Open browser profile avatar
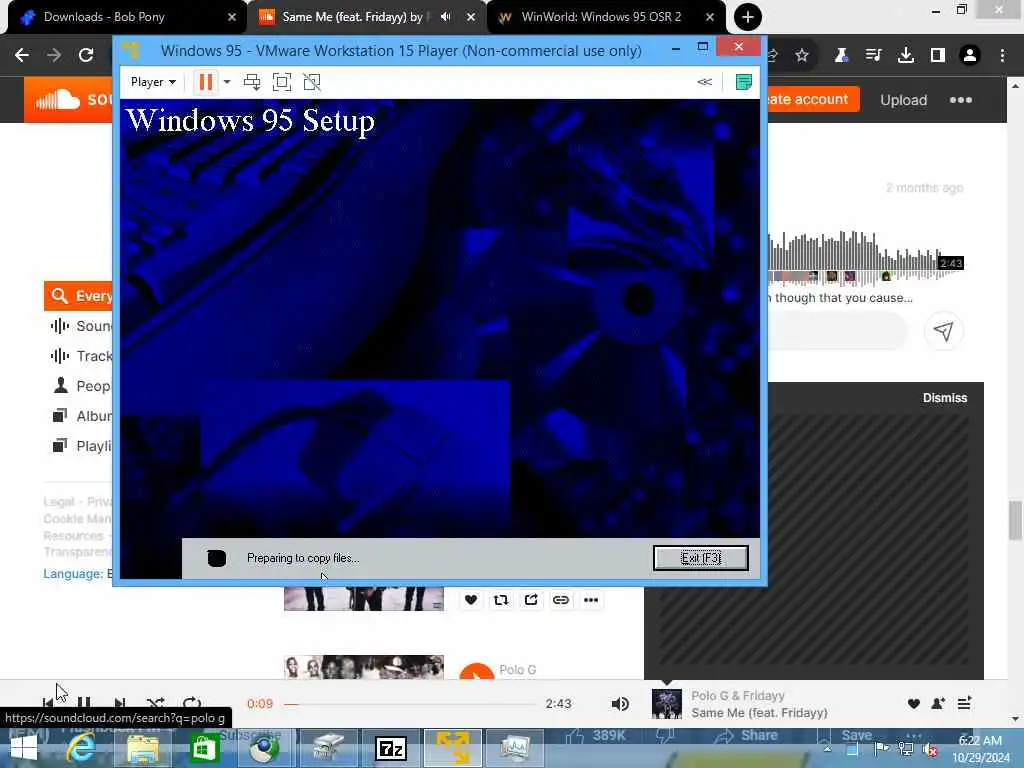Image resolution: width=1024 pixels, height=768 pixels. point(970,56)
